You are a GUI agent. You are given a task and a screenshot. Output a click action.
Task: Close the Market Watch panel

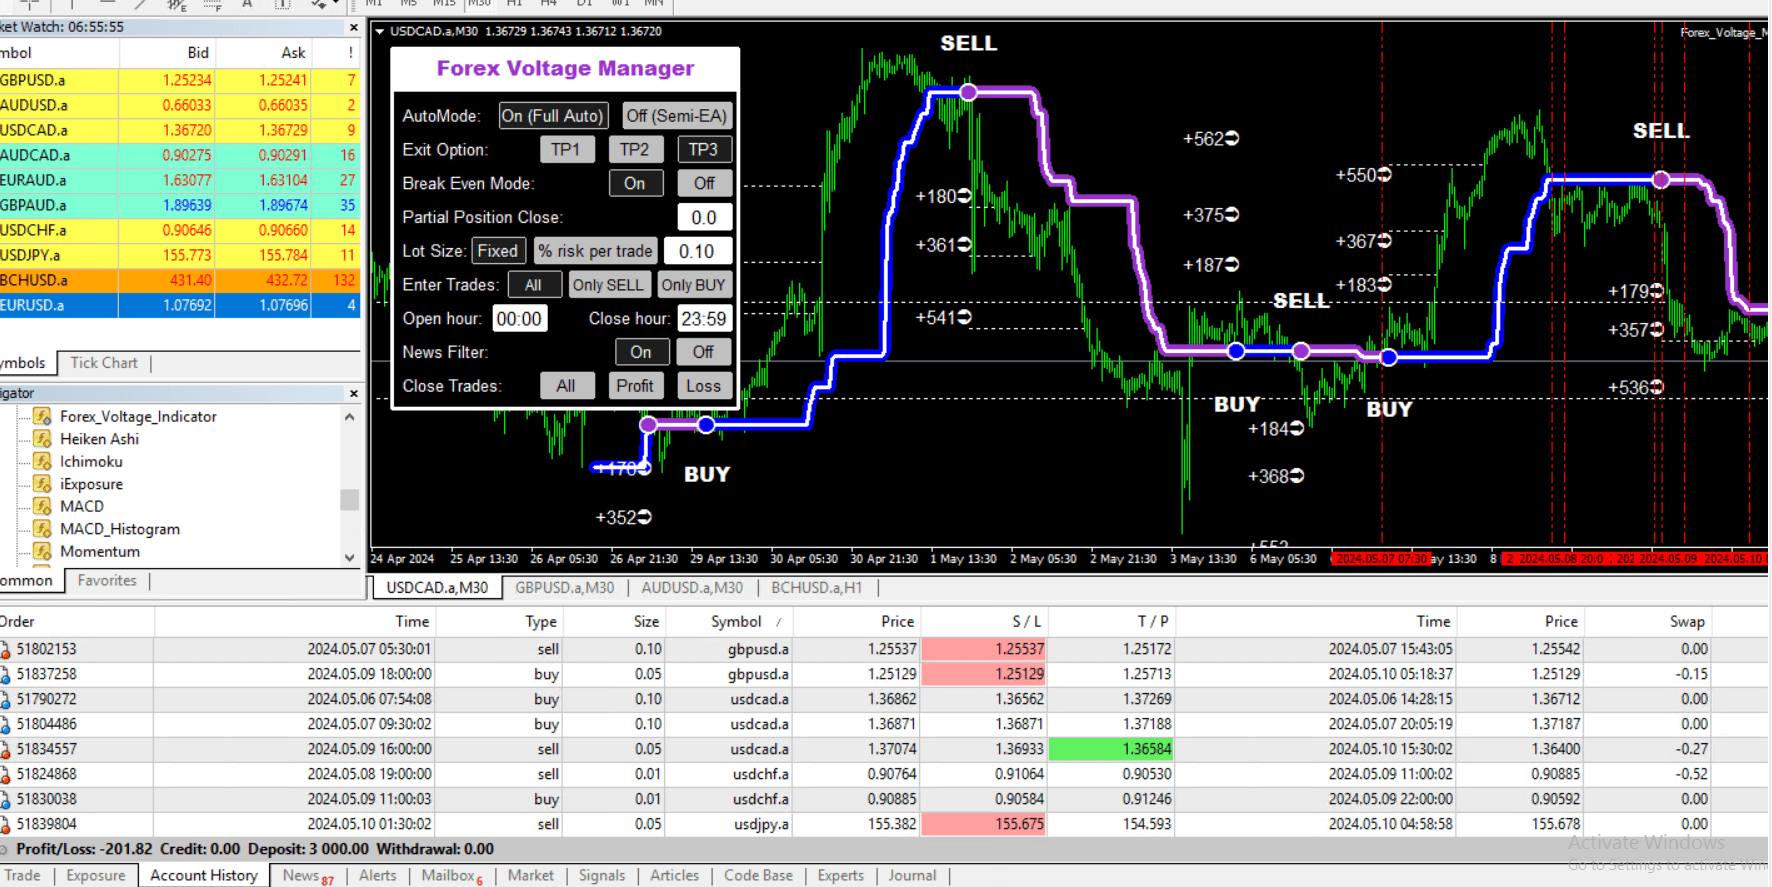click(x=353, y=27)
